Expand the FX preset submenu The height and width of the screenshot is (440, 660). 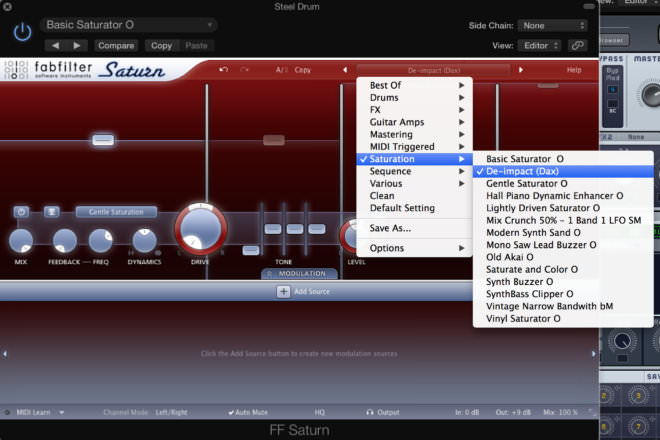415,109
